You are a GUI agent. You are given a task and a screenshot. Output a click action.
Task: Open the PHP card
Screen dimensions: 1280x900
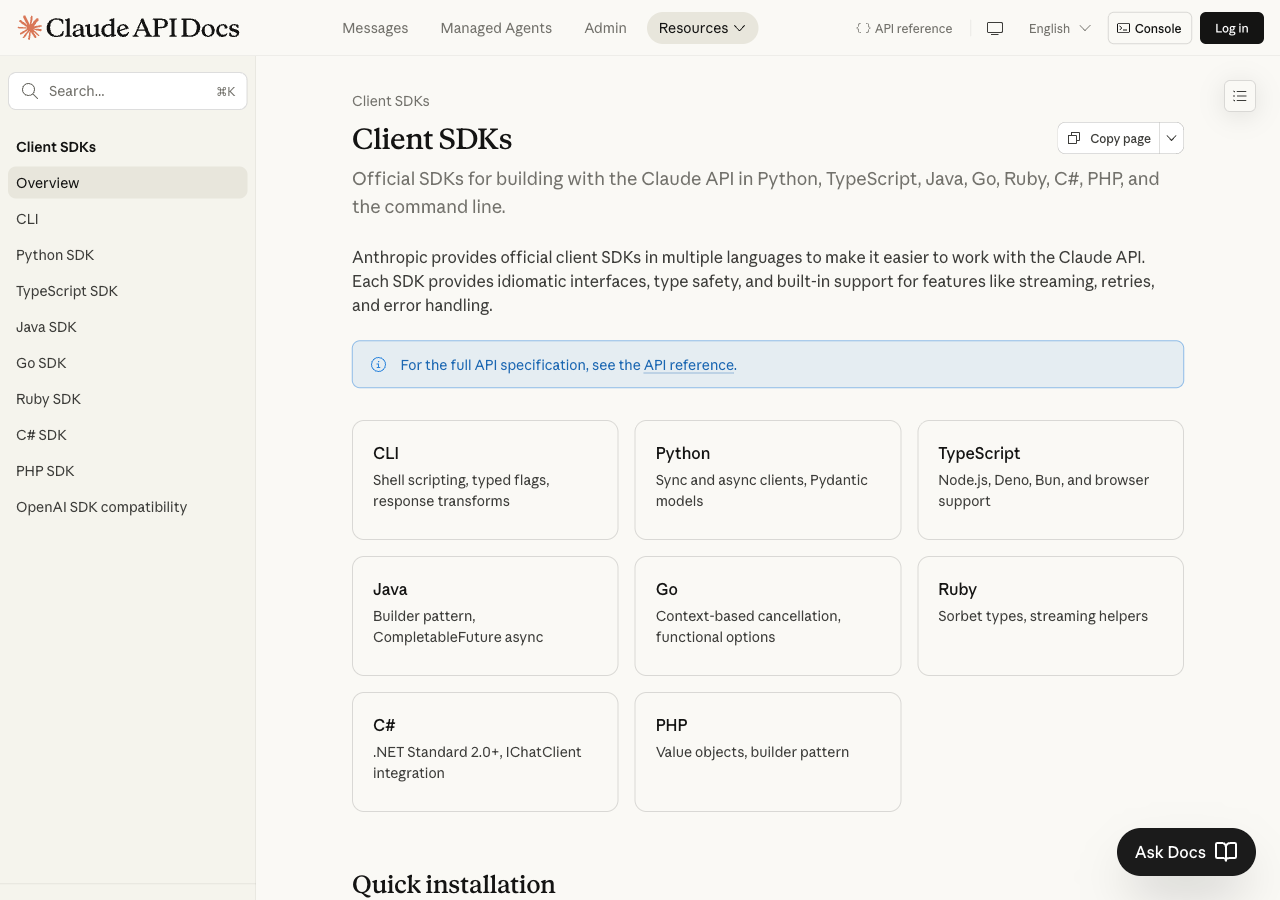(x=768, y=752)
